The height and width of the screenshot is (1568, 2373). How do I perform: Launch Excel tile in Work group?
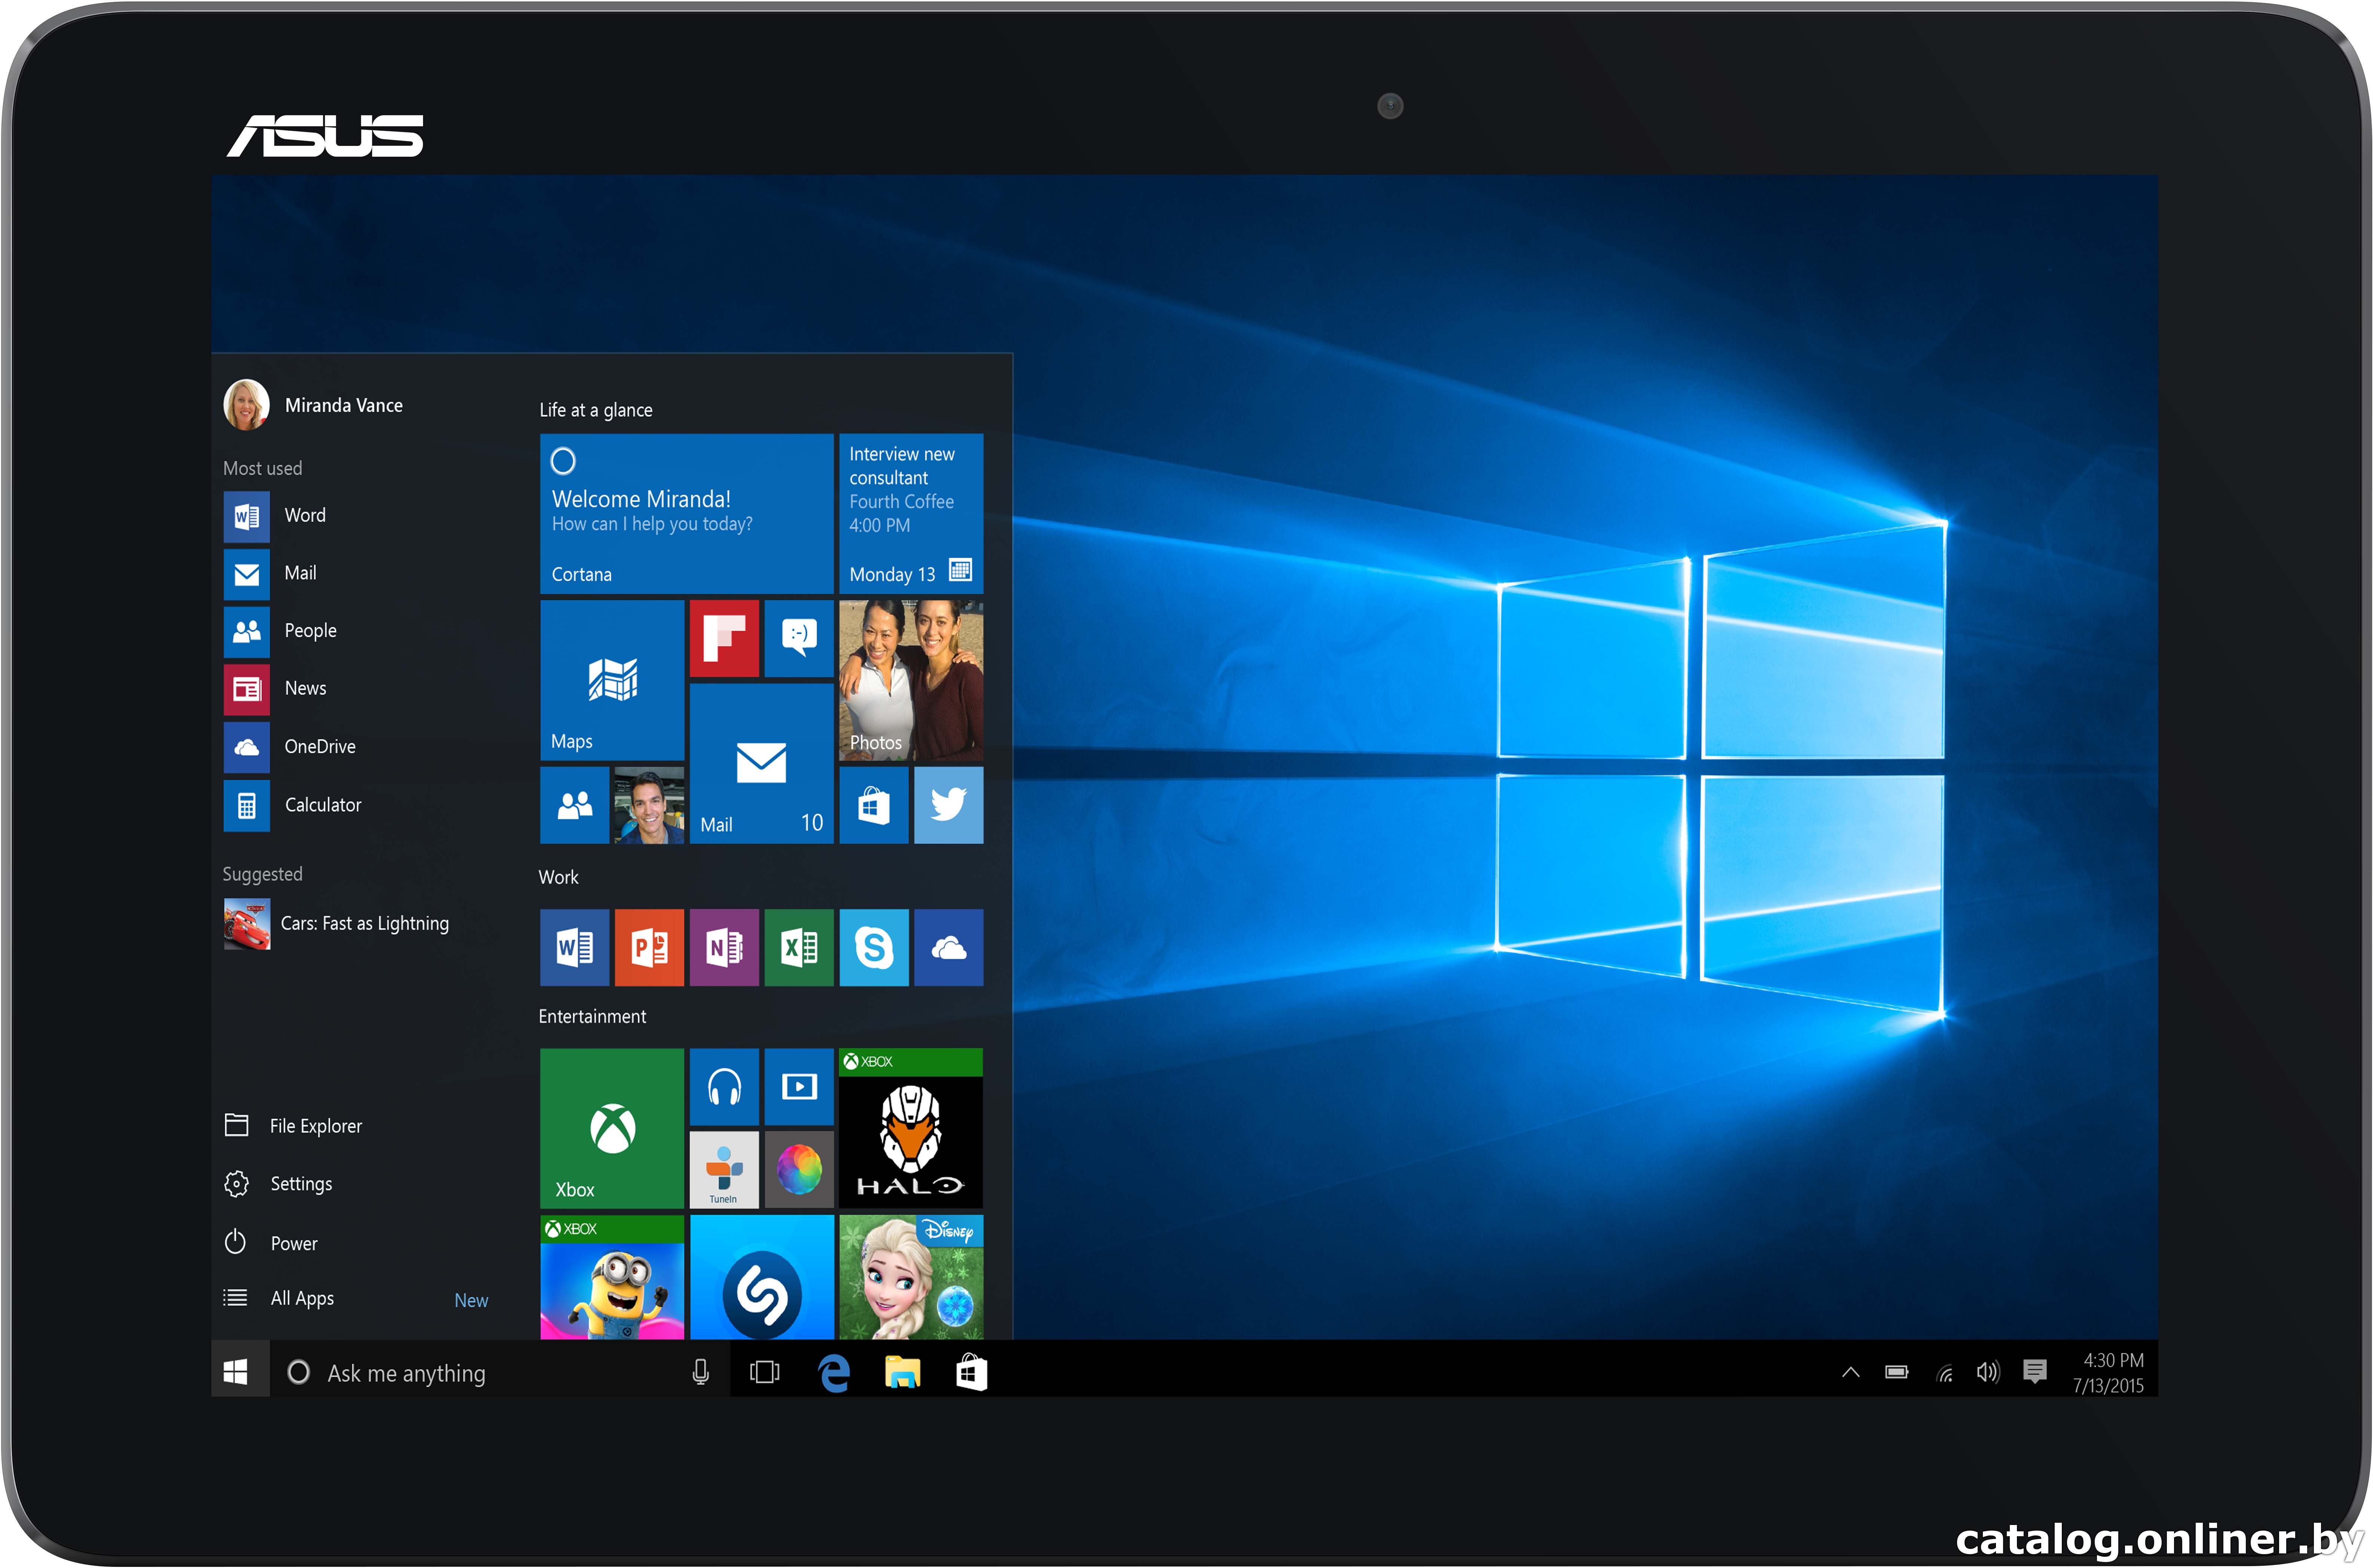coord(799,948)
